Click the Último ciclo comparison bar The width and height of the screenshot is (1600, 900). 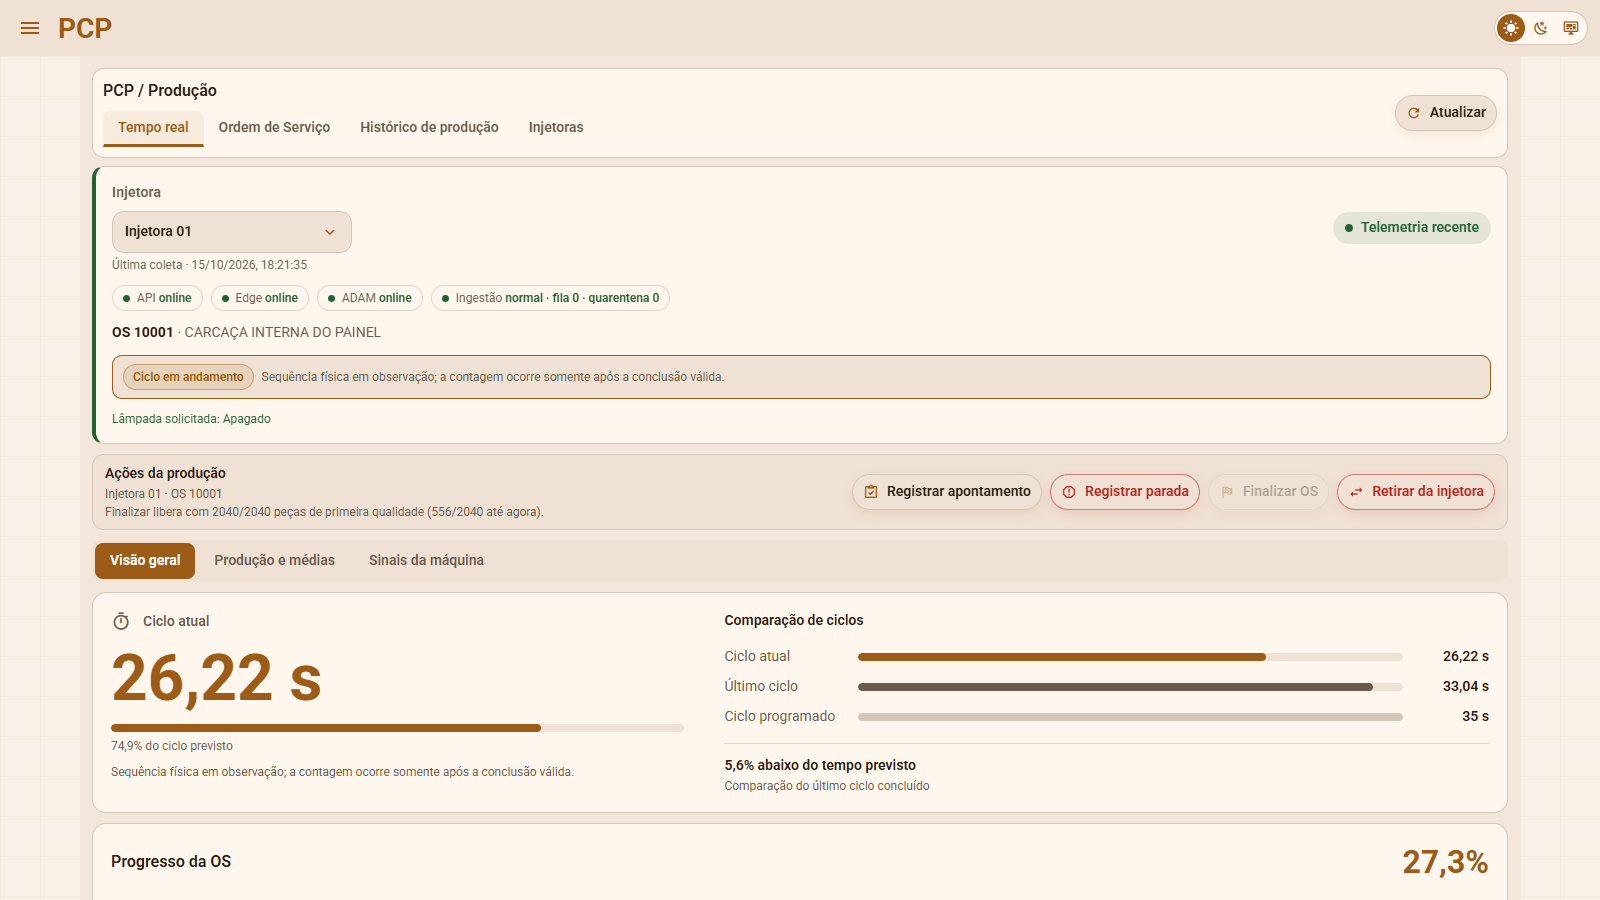click(1130, 687)
